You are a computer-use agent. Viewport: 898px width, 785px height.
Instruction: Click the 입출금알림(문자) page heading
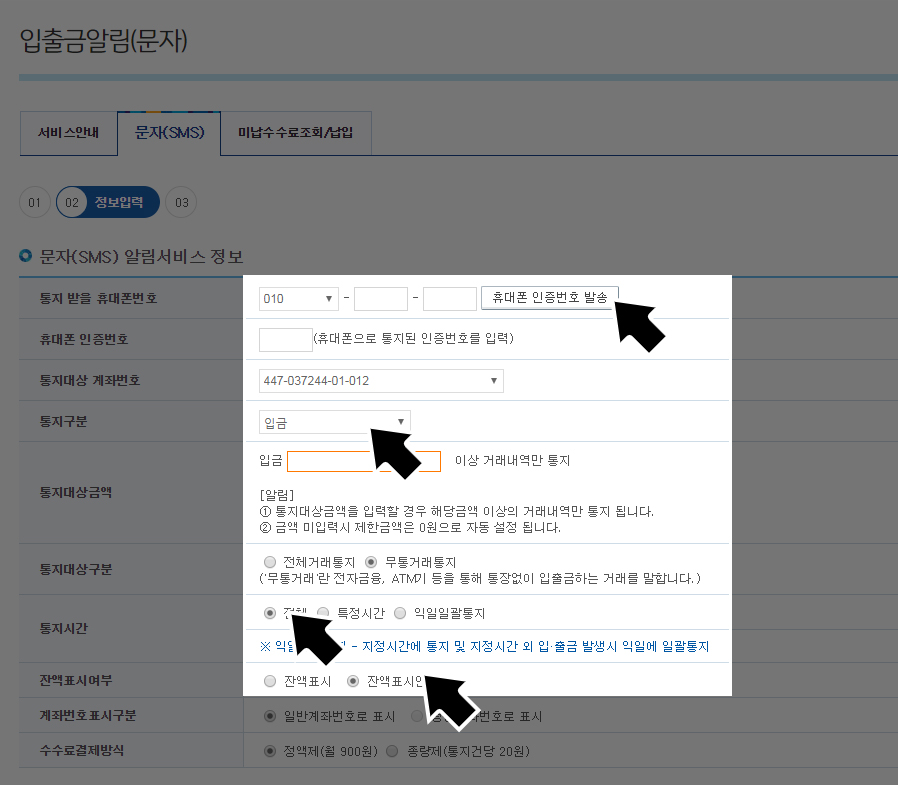coord(104,41)
